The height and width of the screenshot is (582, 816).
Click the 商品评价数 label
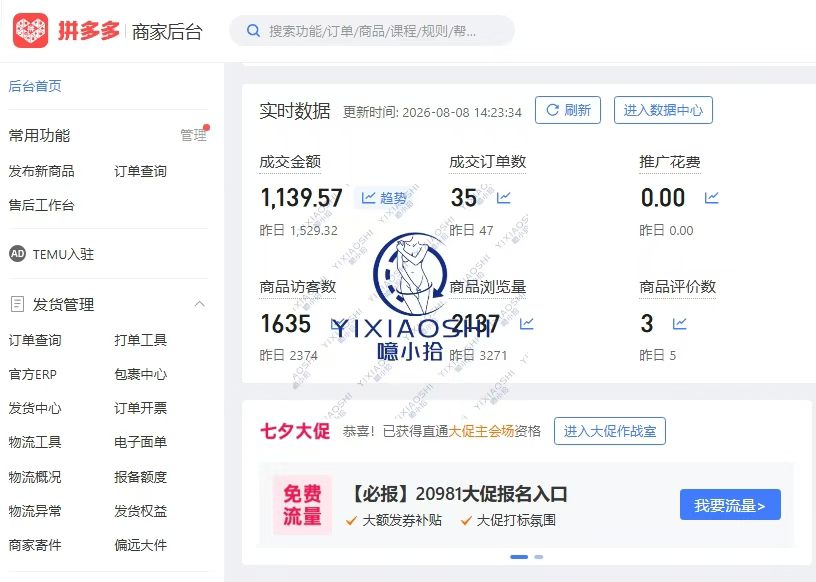click(678, 287)
